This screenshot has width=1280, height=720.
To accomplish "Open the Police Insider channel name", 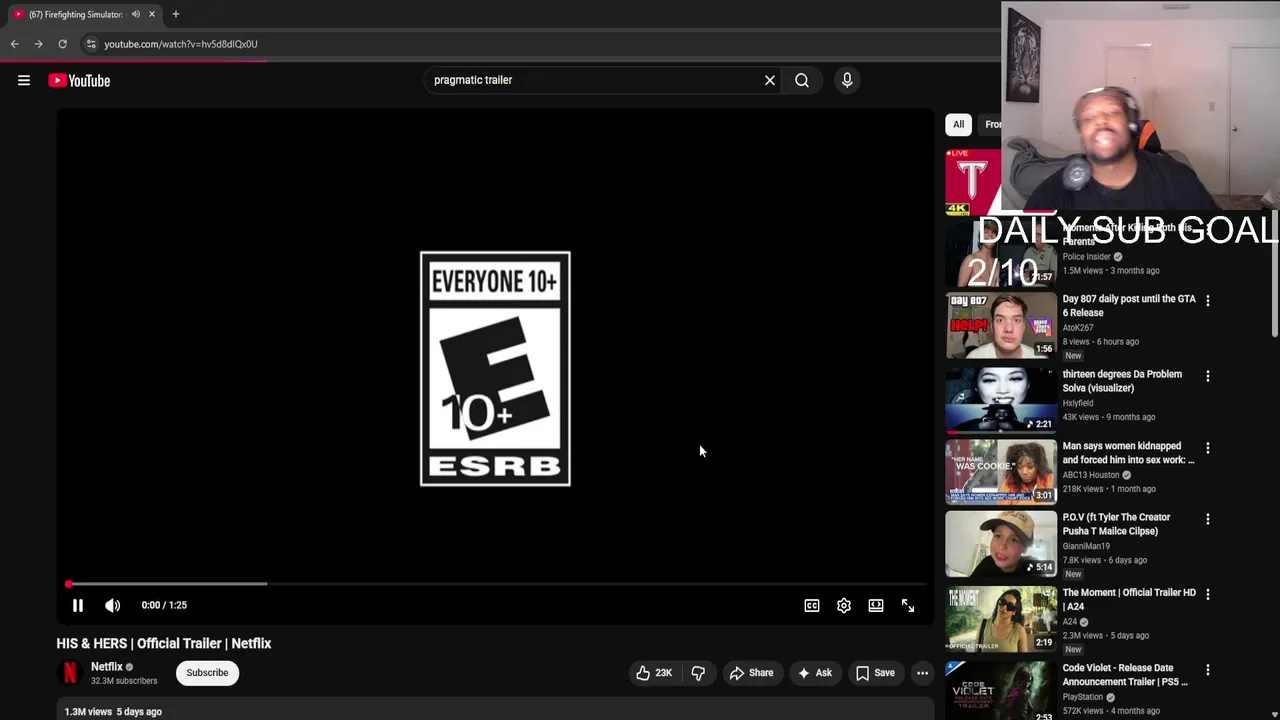I will click(x=1086, y=257).
